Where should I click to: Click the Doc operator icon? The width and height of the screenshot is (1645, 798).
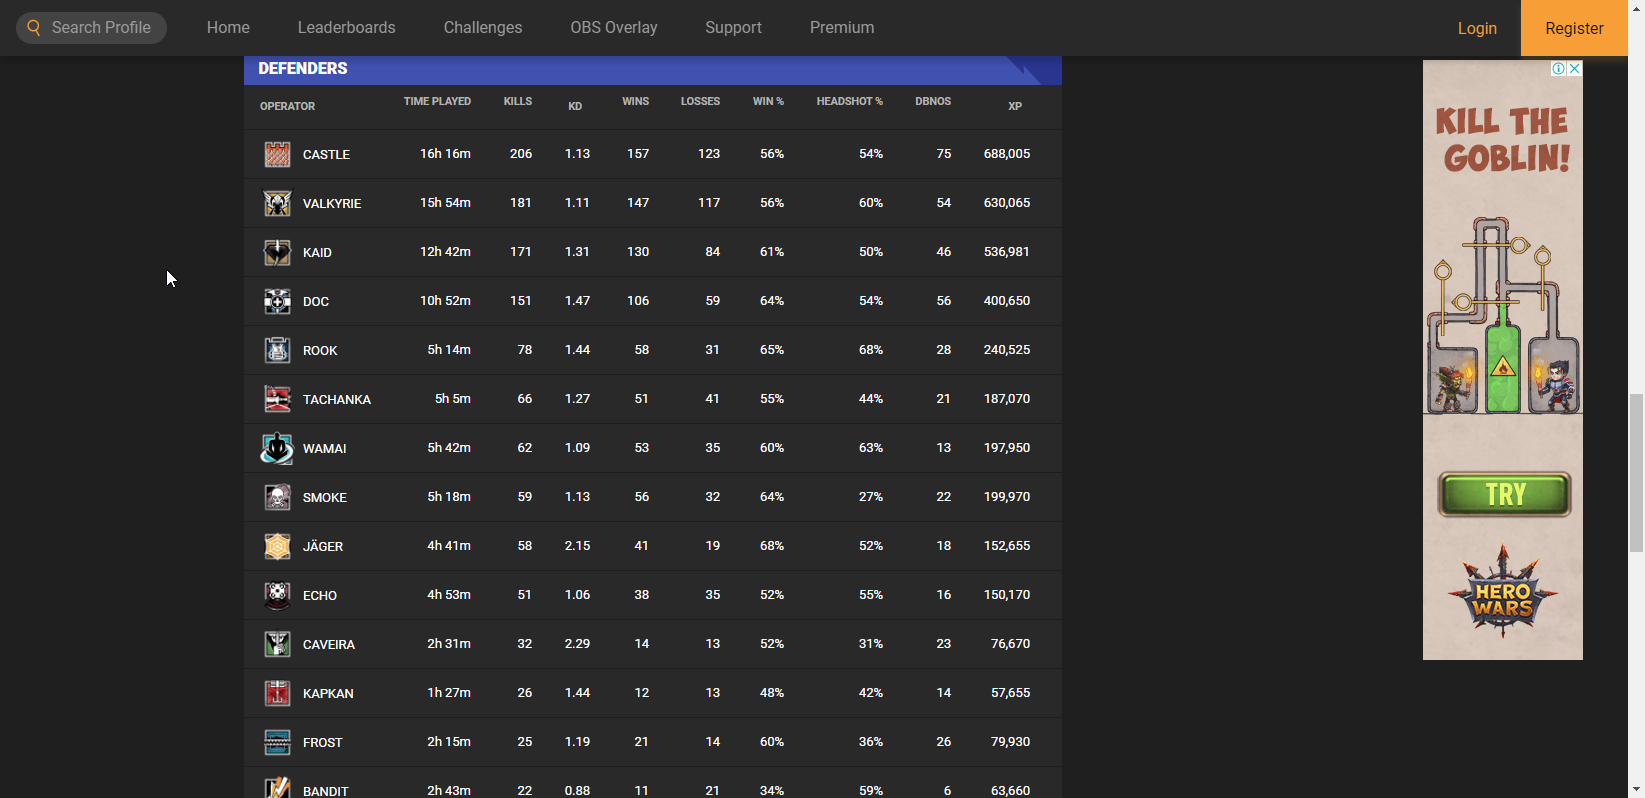pyautogui.click(x=277, y=301)
